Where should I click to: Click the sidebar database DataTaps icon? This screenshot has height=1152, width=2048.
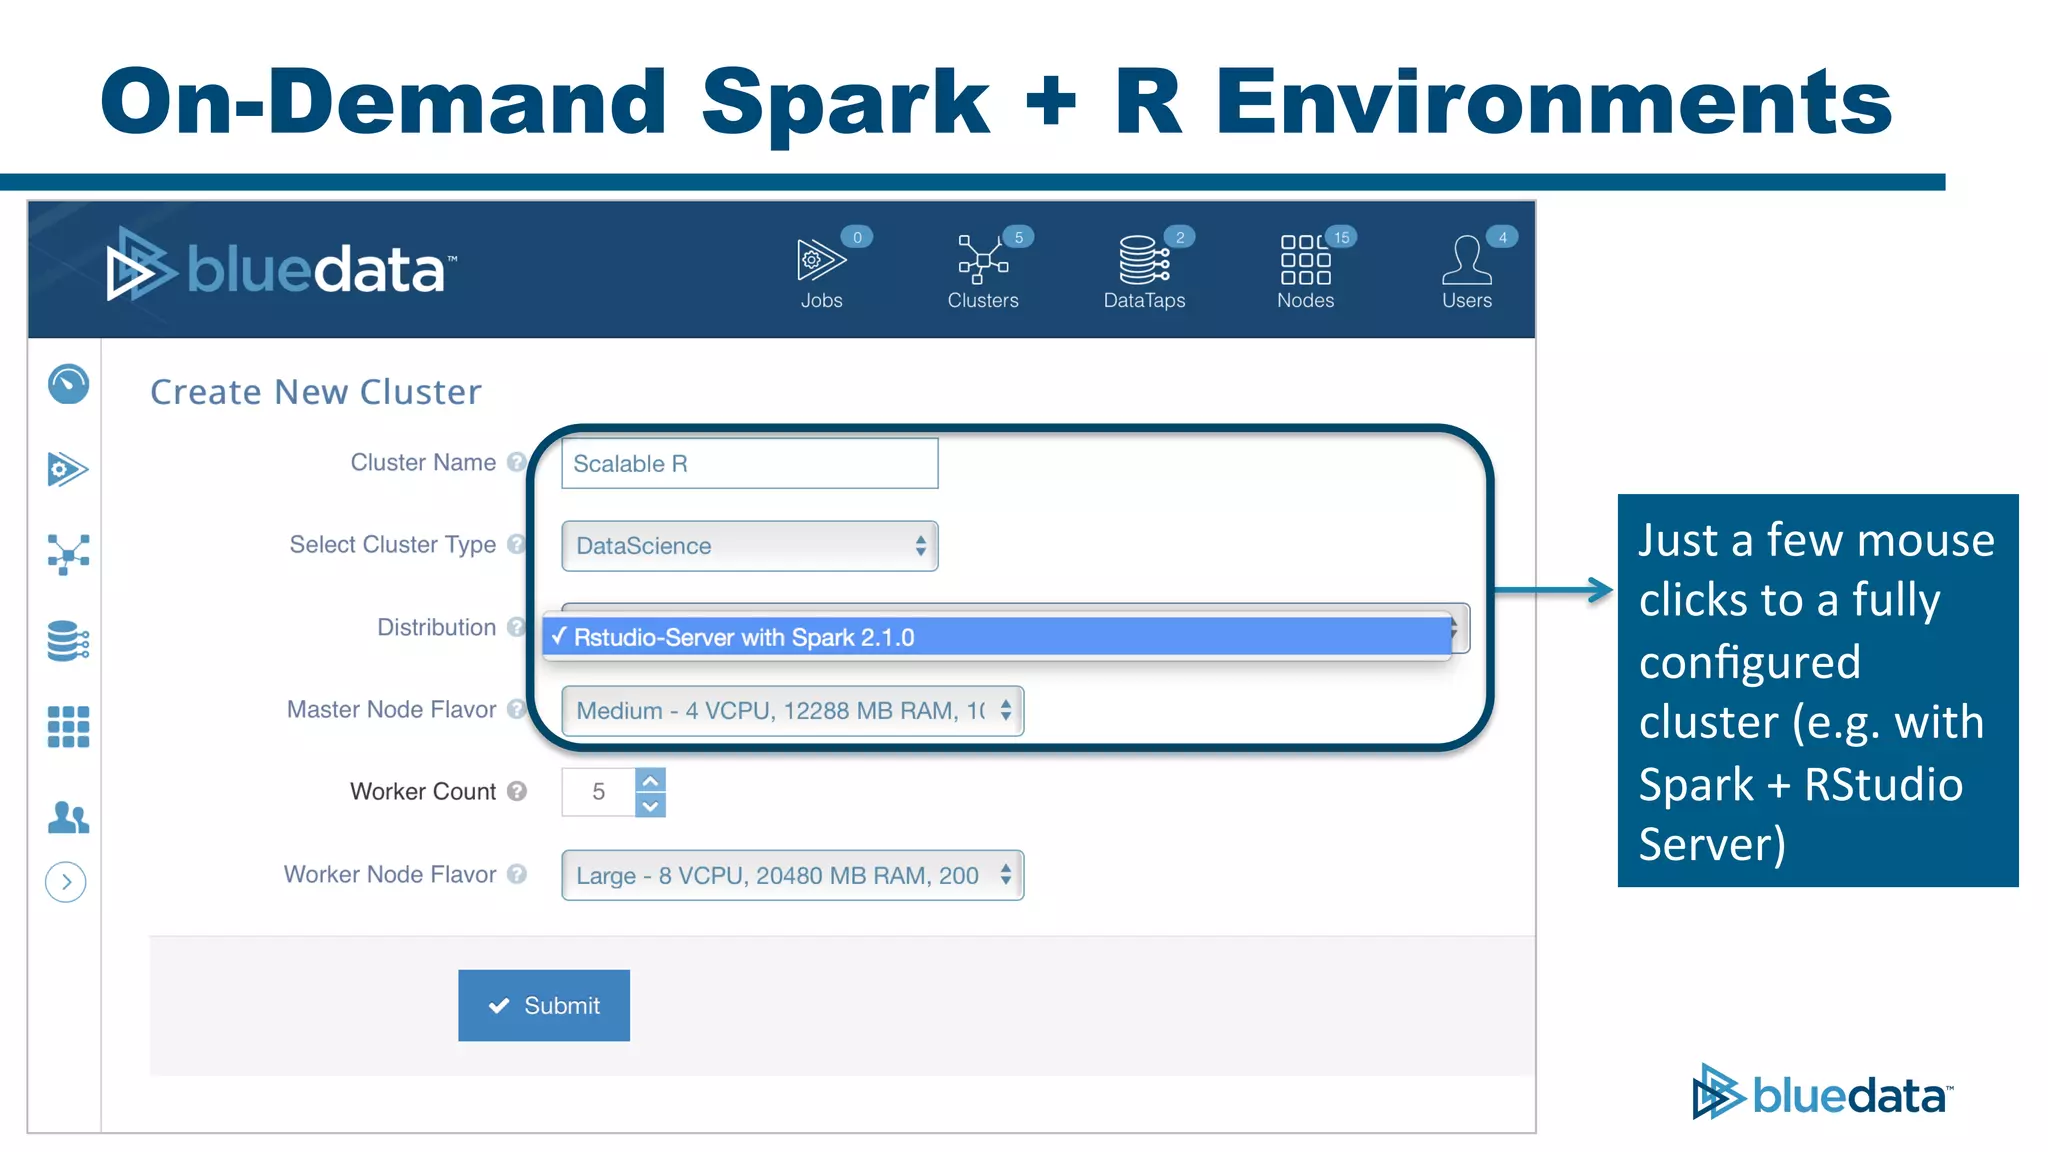pyautogui.click(x=68, y=641)
